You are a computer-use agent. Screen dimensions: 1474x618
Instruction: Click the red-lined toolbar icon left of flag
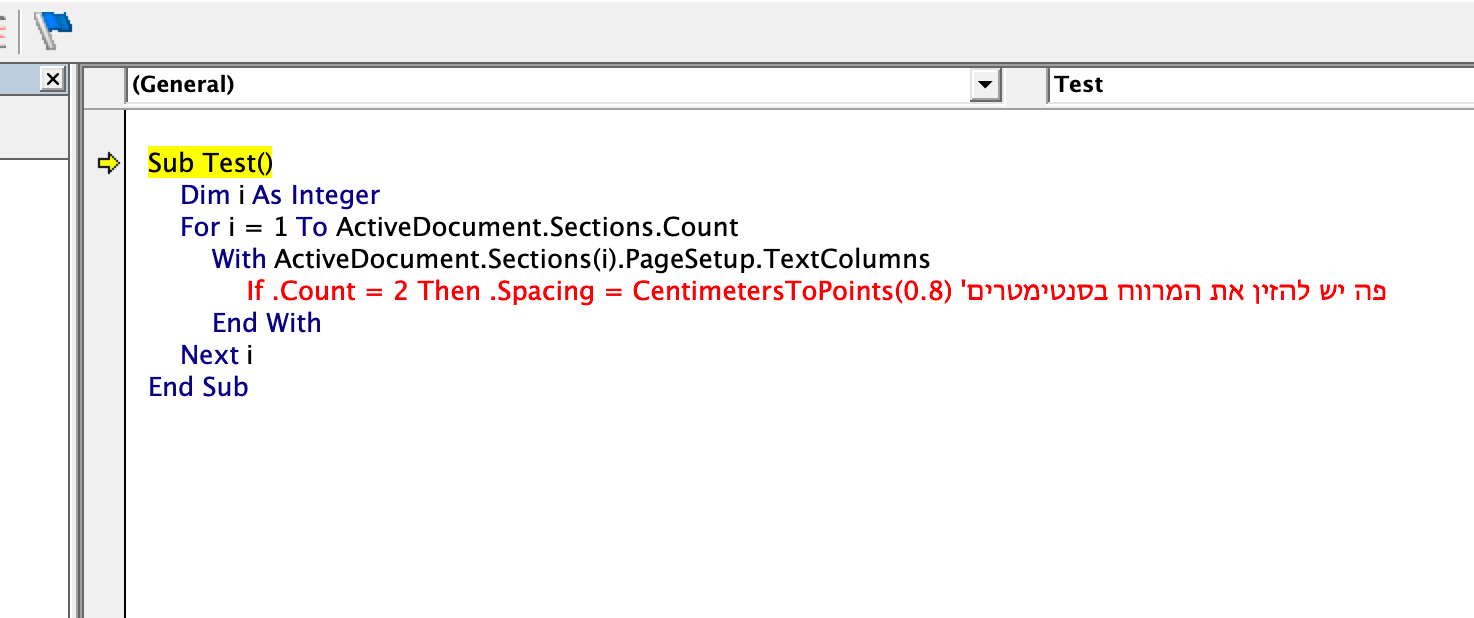point(4,30)
